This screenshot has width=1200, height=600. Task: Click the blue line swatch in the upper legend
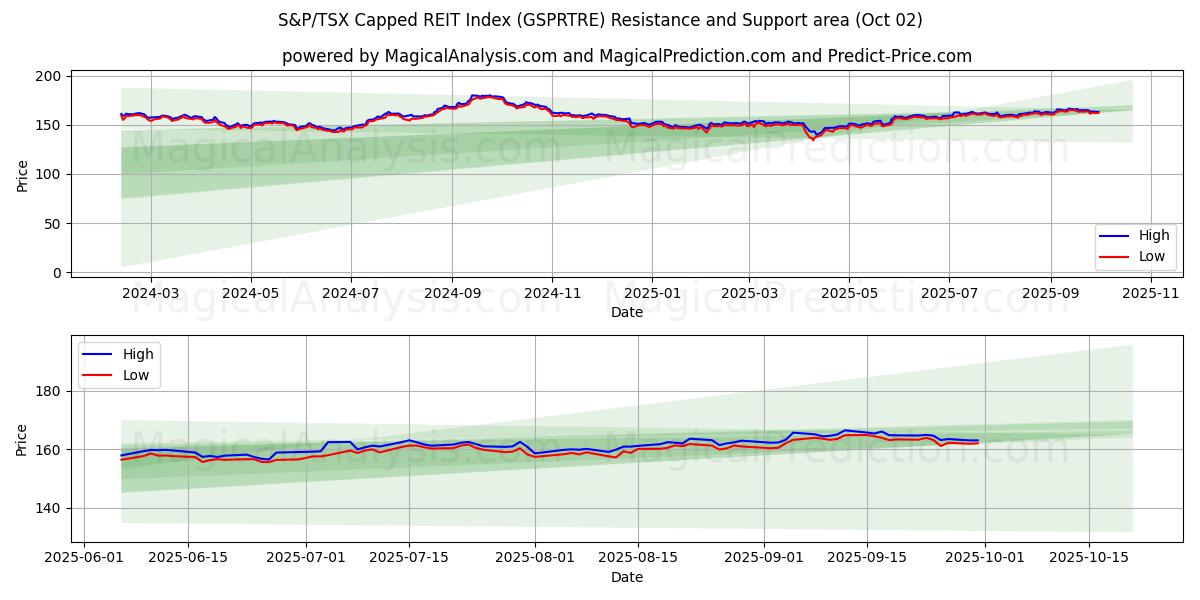[x=1114, y=236]
